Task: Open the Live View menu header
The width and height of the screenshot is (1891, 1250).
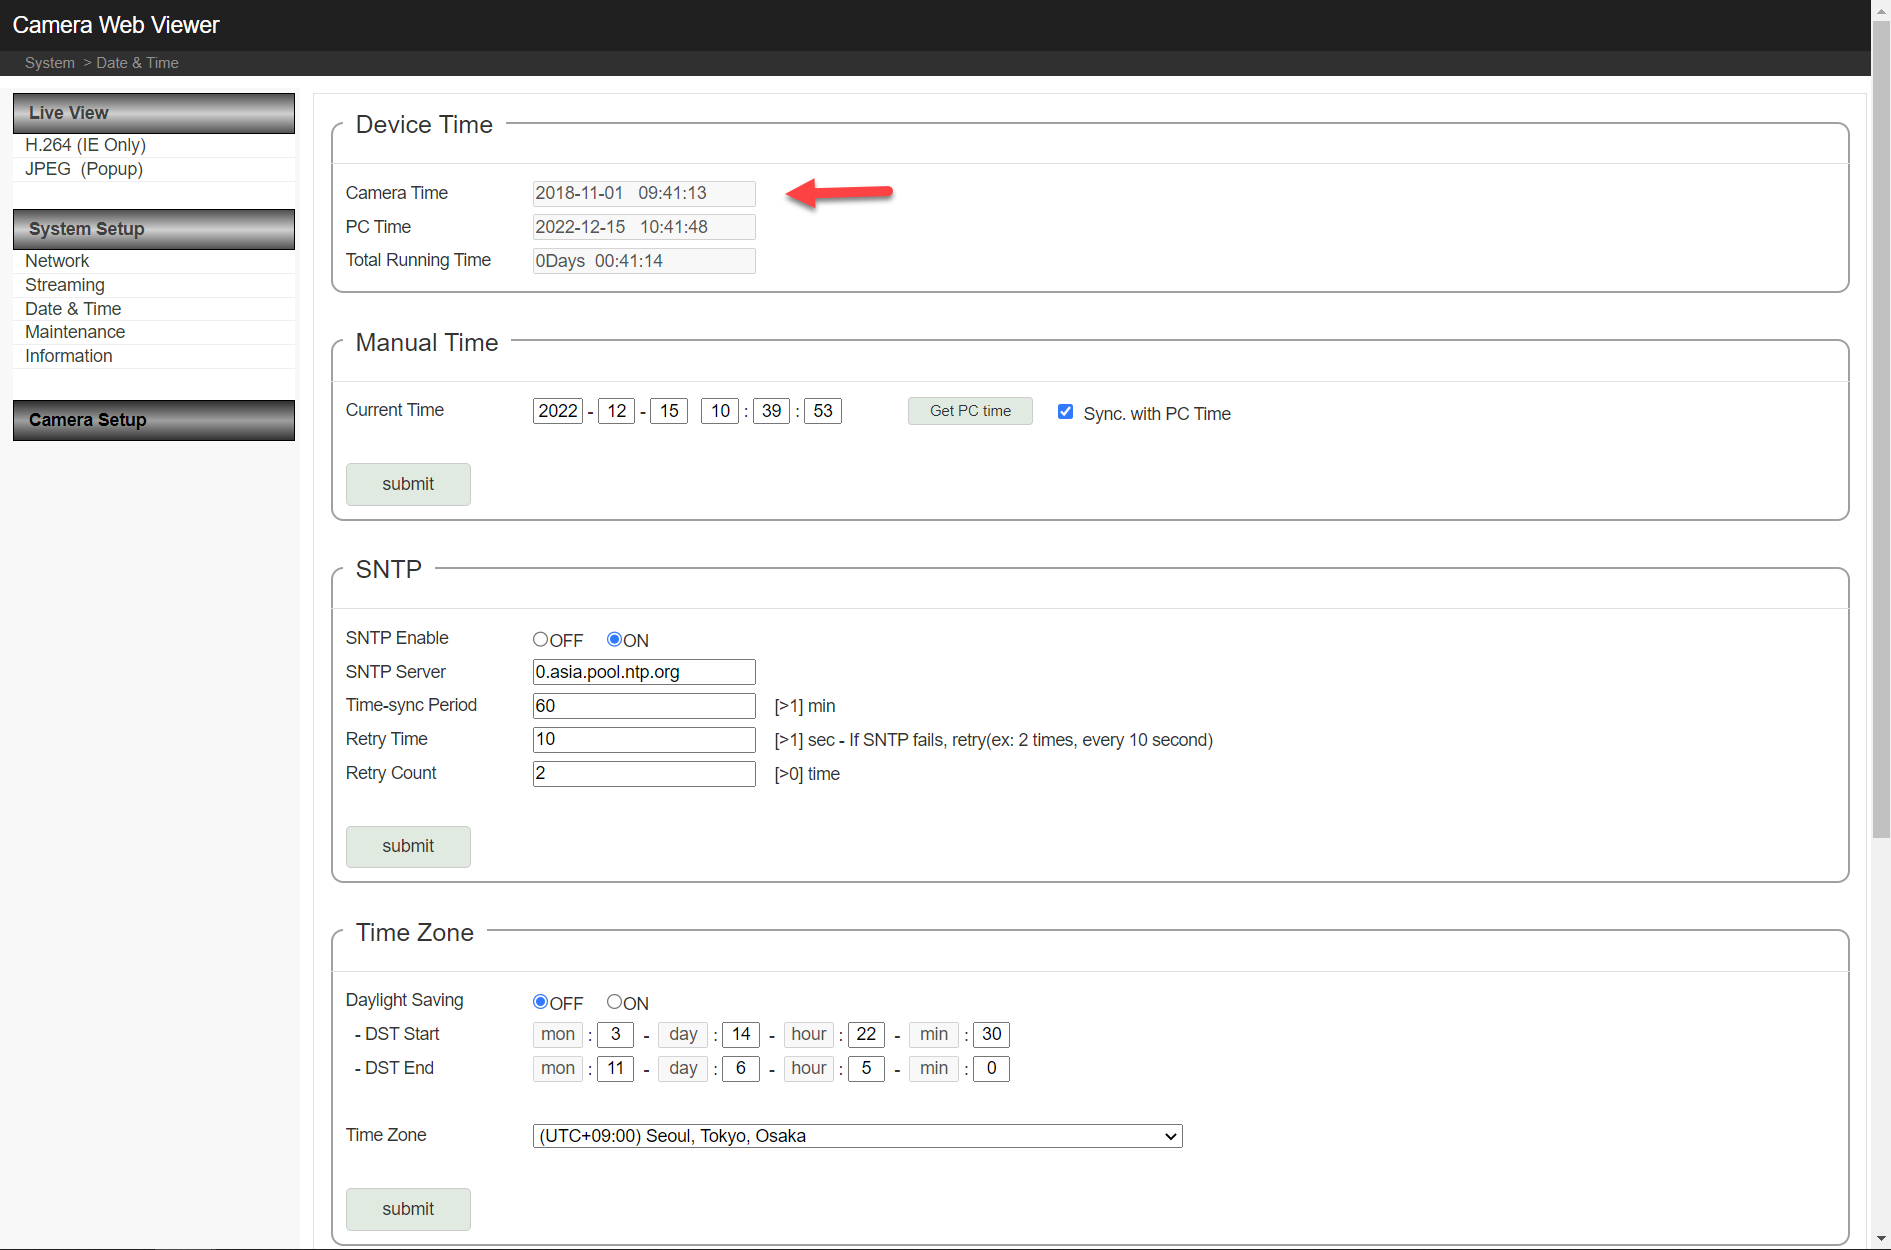Action: coord(154,113)
